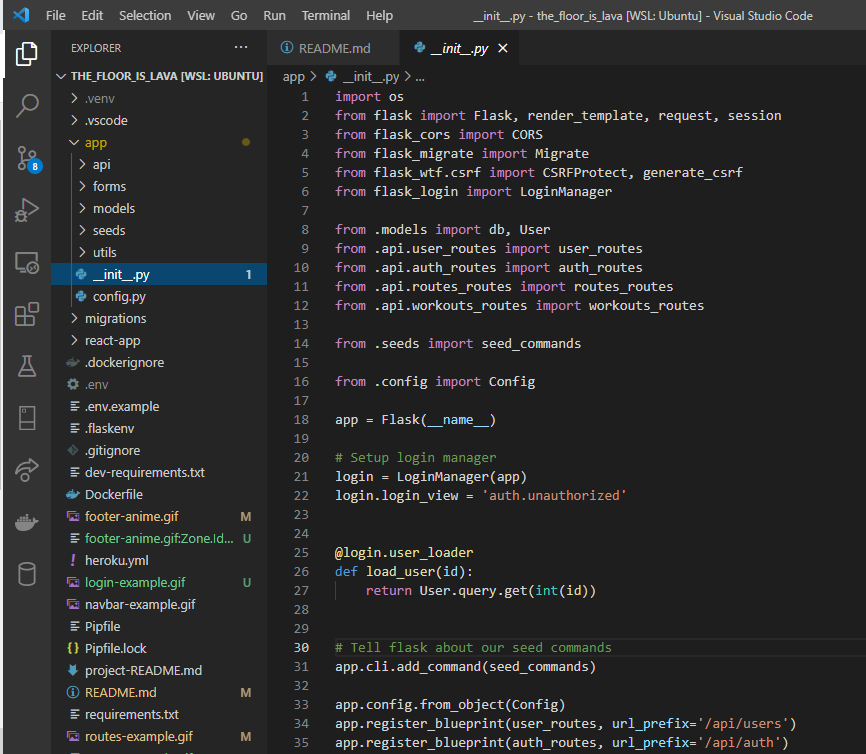Collapse the app folder

click(95, 142)
